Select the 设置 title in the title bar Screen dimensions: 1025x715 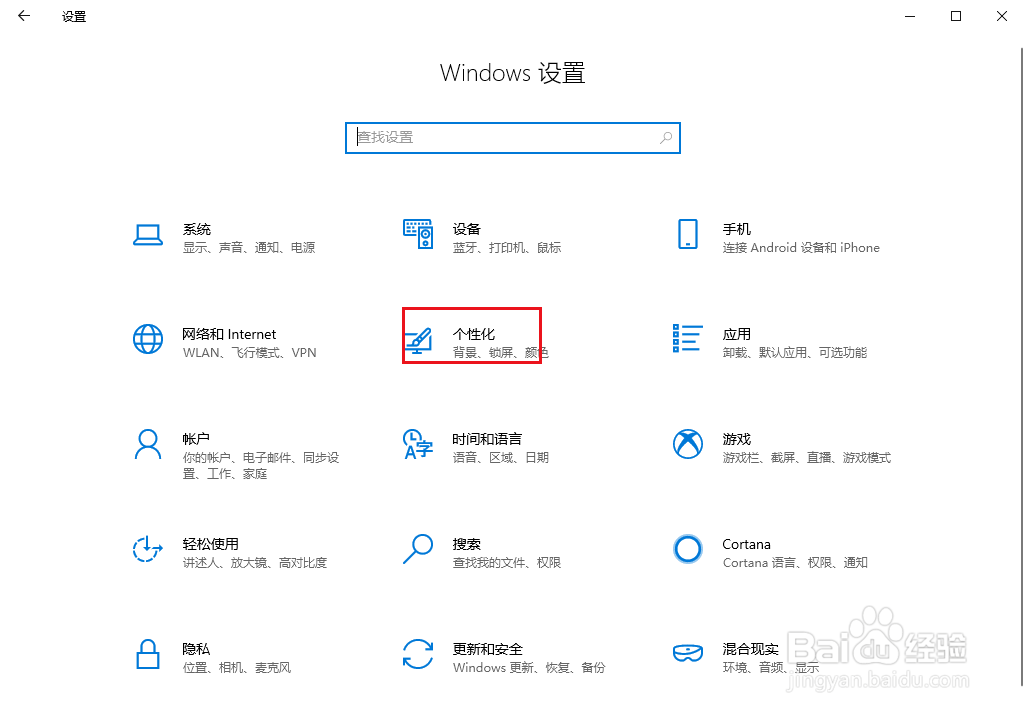[x=72, y=16]
